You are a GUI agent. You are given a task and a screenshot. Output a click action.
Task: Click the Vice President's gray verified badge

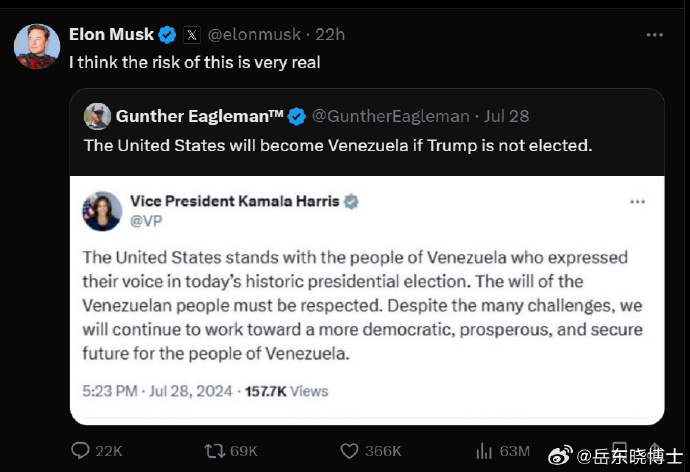[351, 201]
